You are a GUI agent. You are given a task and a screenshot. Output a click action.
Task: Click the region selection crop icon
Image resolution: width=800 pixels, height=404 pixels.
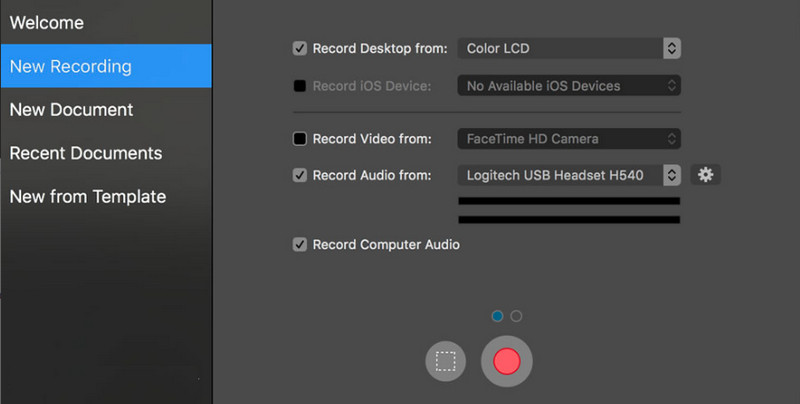(446, 361)
